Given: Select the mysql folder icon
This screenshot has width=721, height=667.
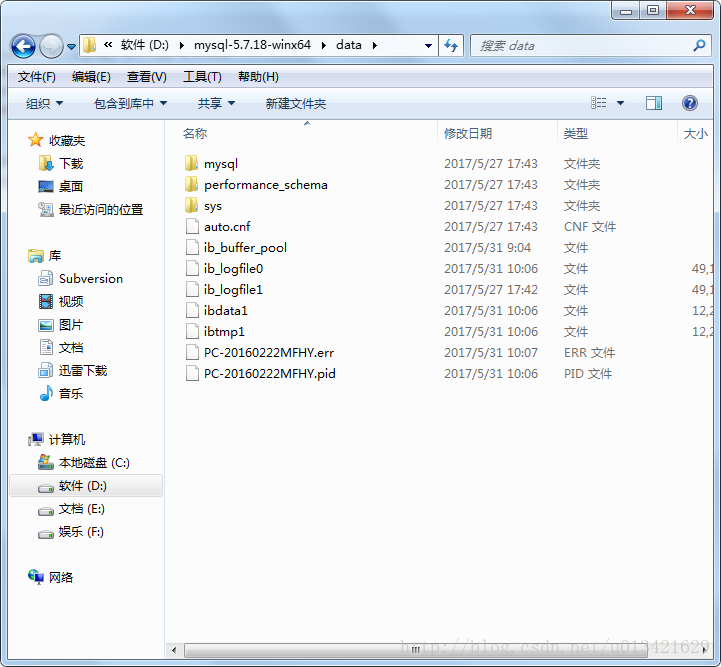Looking at the screenshot, I should click(192, 163).
